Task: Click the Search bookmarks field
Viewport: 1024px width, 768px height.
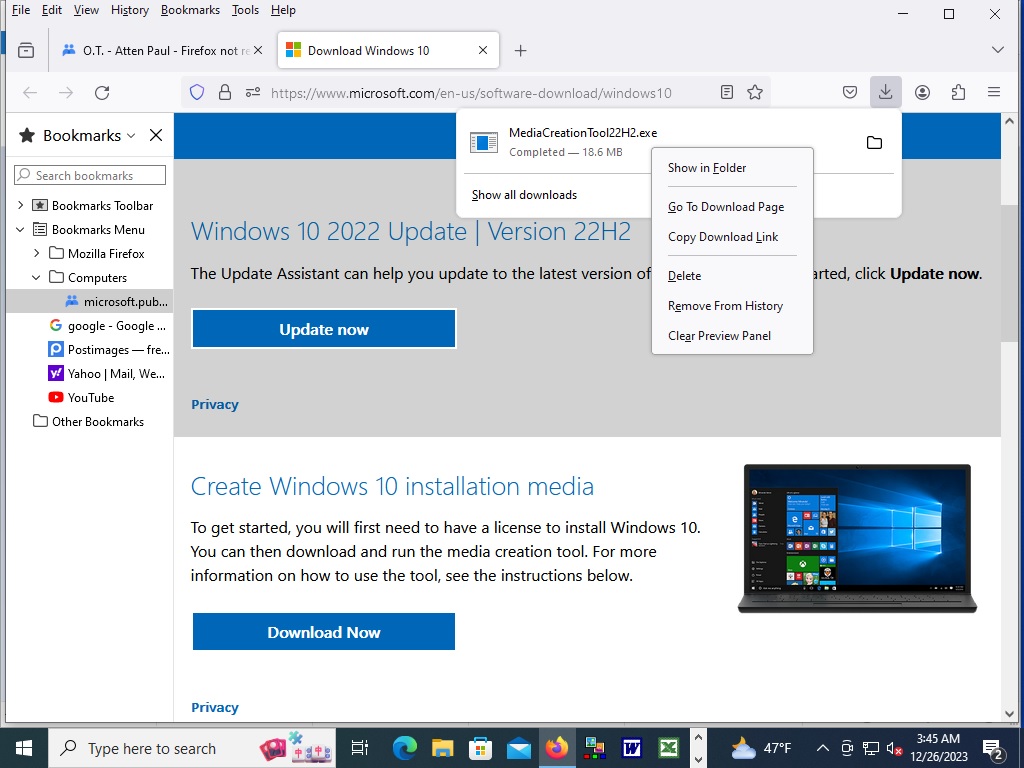Action: click(90, 175)
